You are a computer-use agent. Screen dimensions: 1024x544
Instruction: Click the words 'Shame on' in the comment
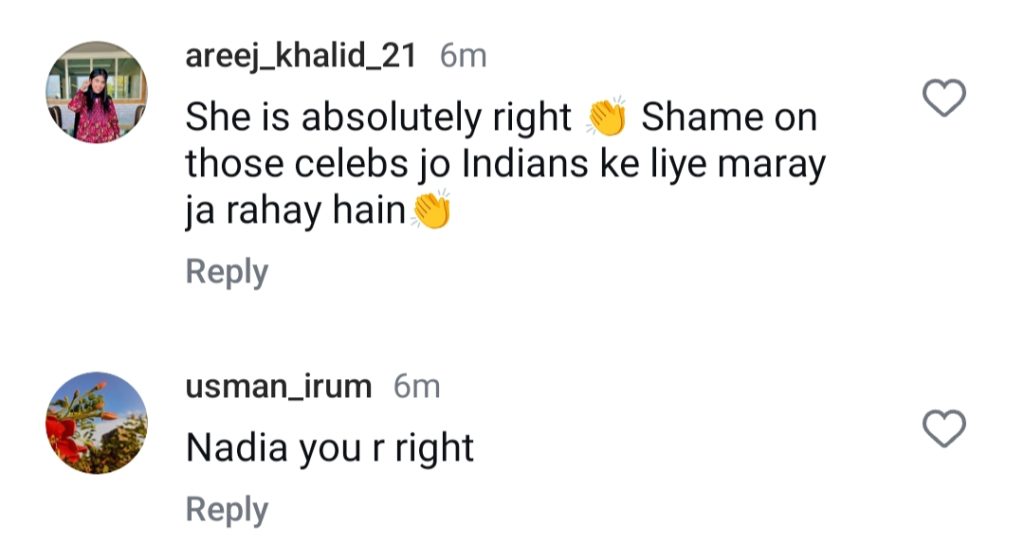[729, 118]
